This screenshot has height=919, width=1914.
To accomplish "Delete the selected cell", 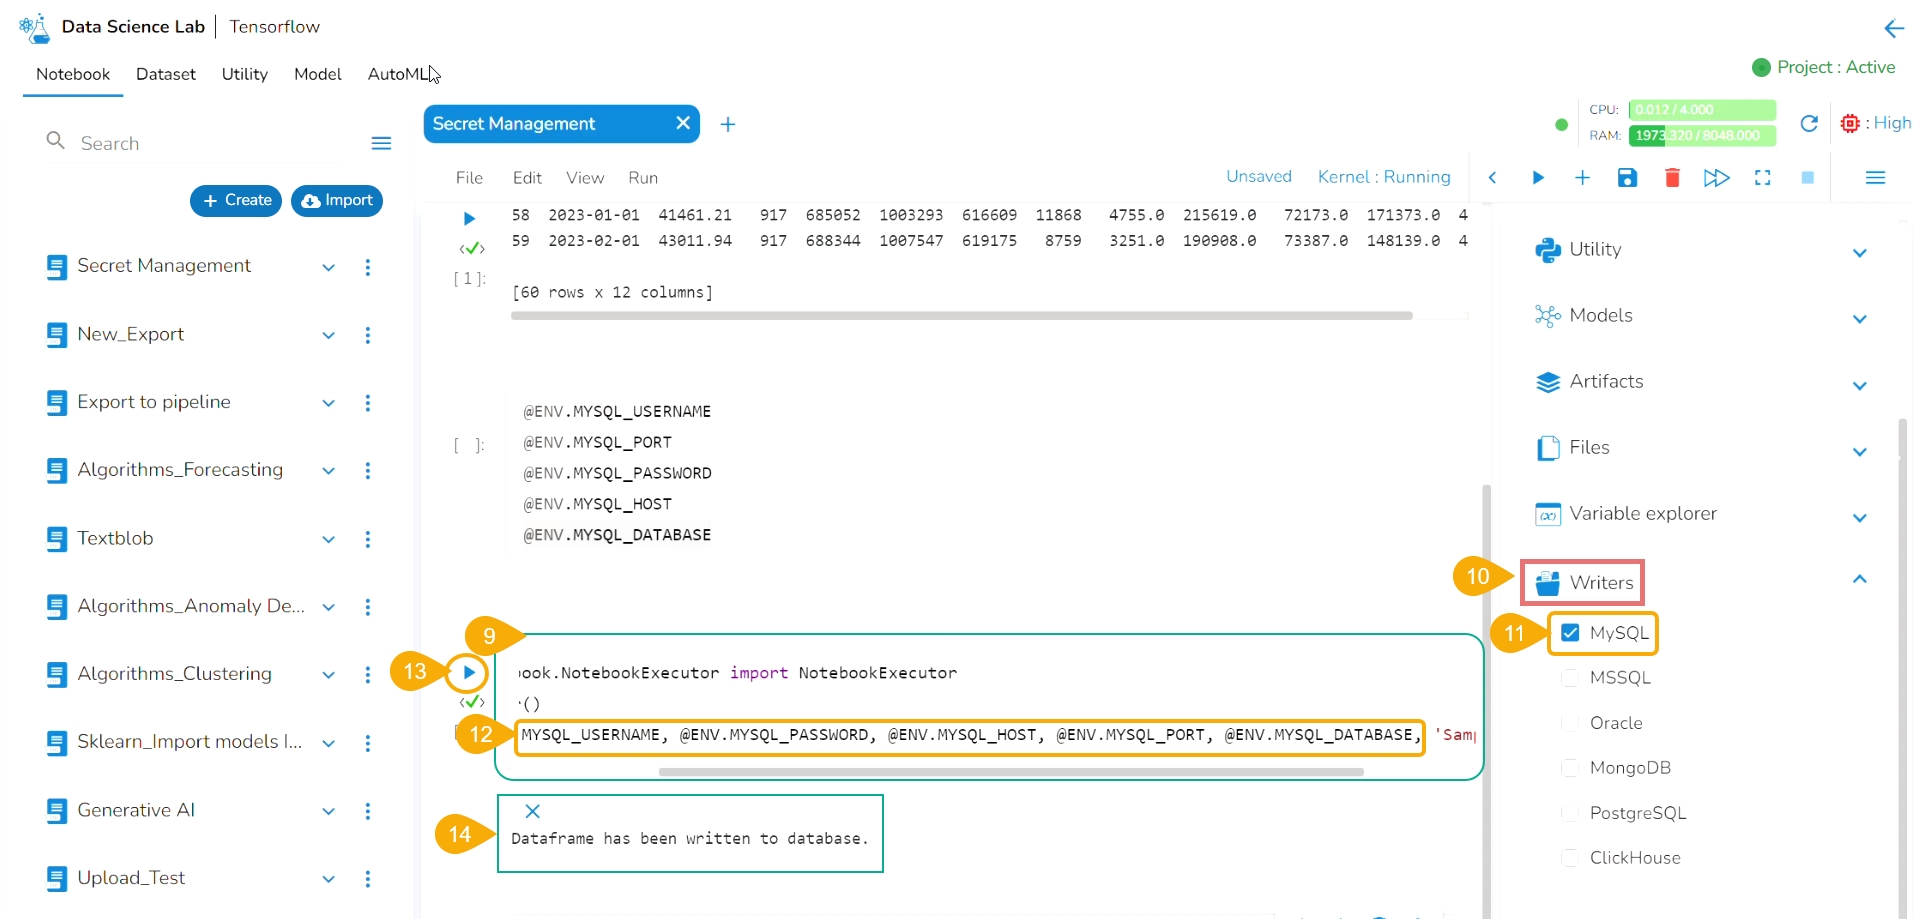I will 1672,178.
